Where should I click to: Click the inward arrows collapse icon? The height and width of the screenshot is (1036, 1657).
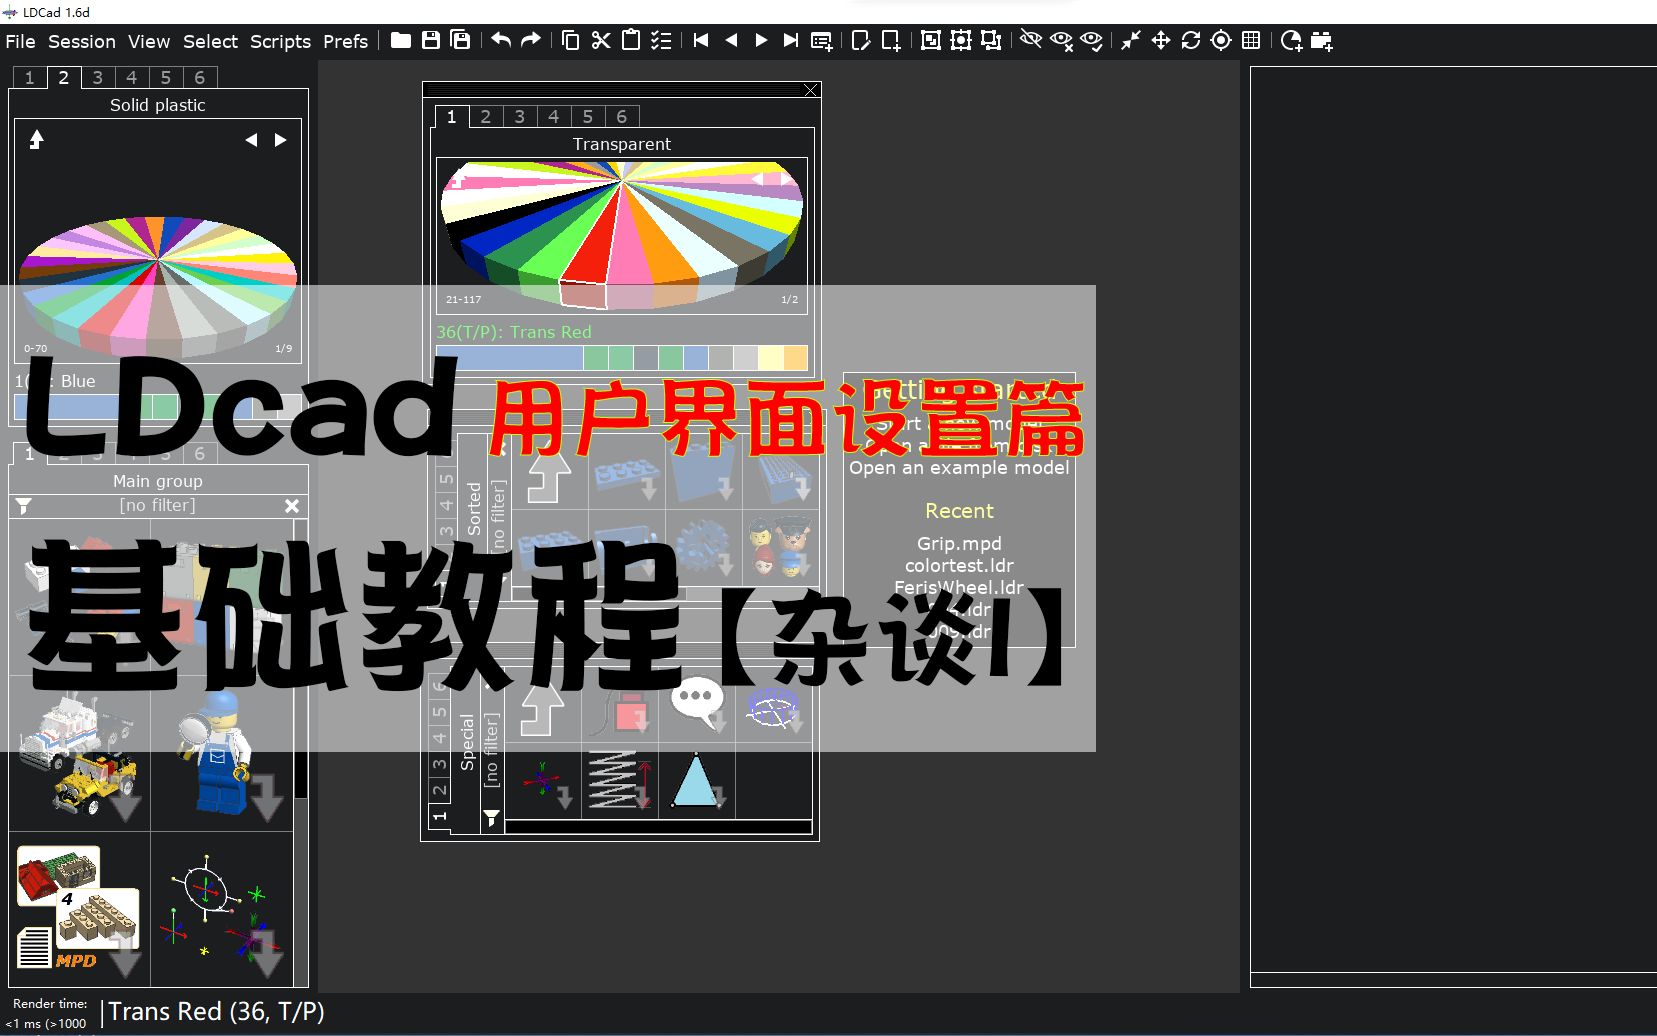1131,40
